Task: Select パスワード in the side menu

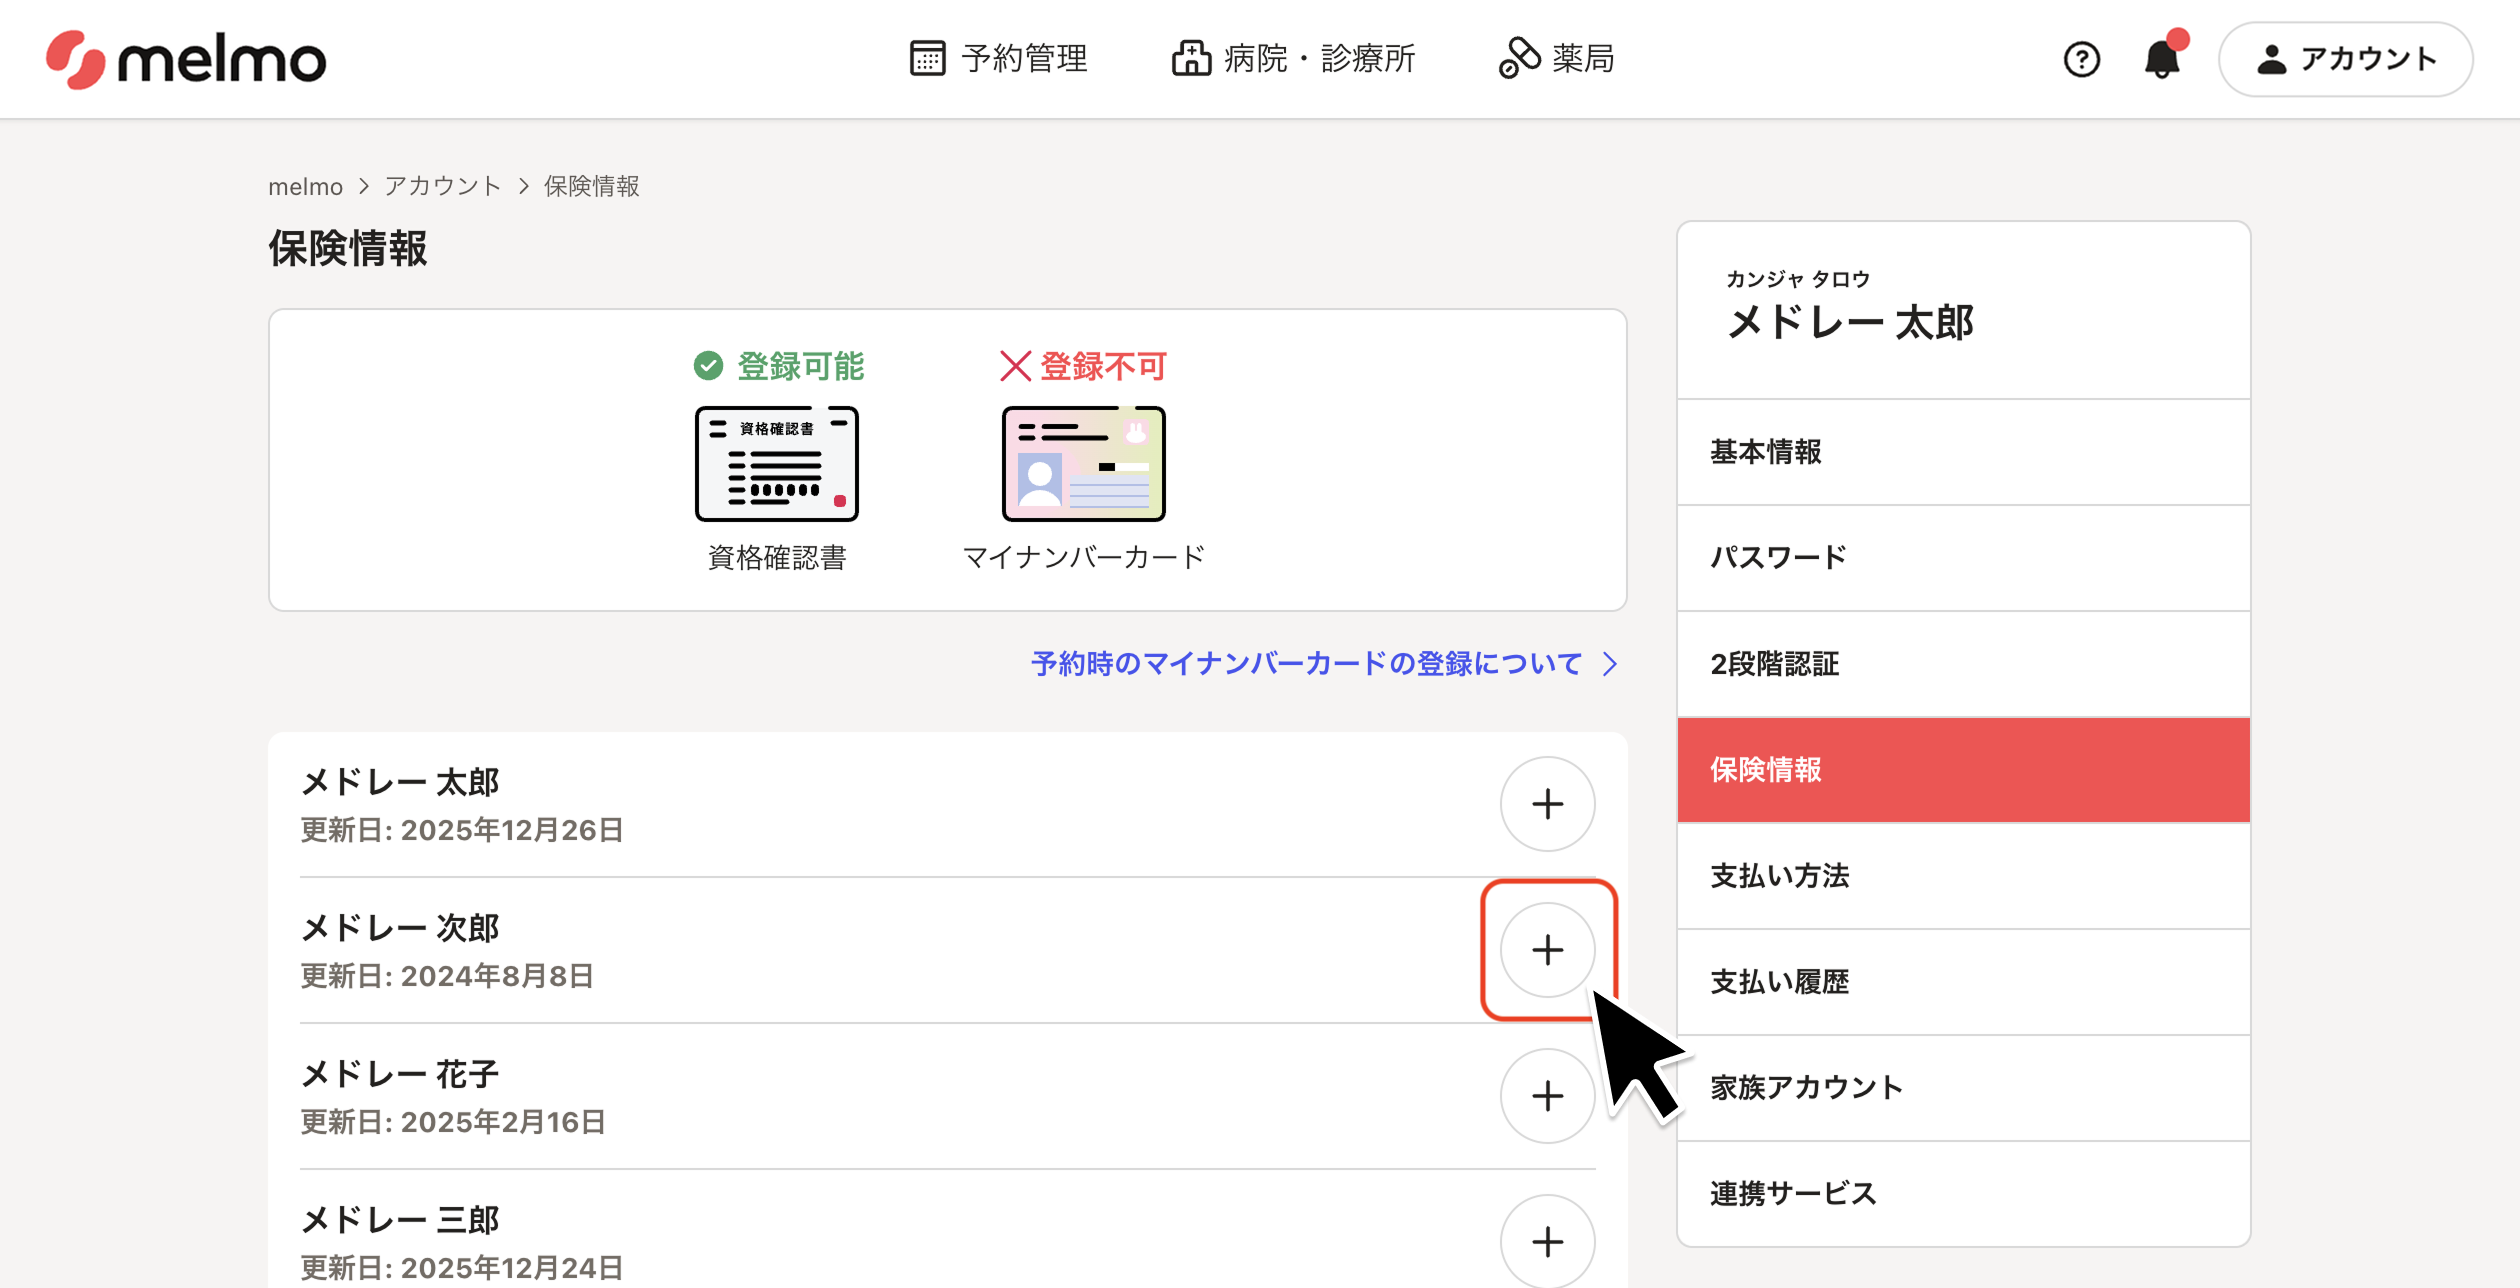Action: click(x=1778, y=558)
